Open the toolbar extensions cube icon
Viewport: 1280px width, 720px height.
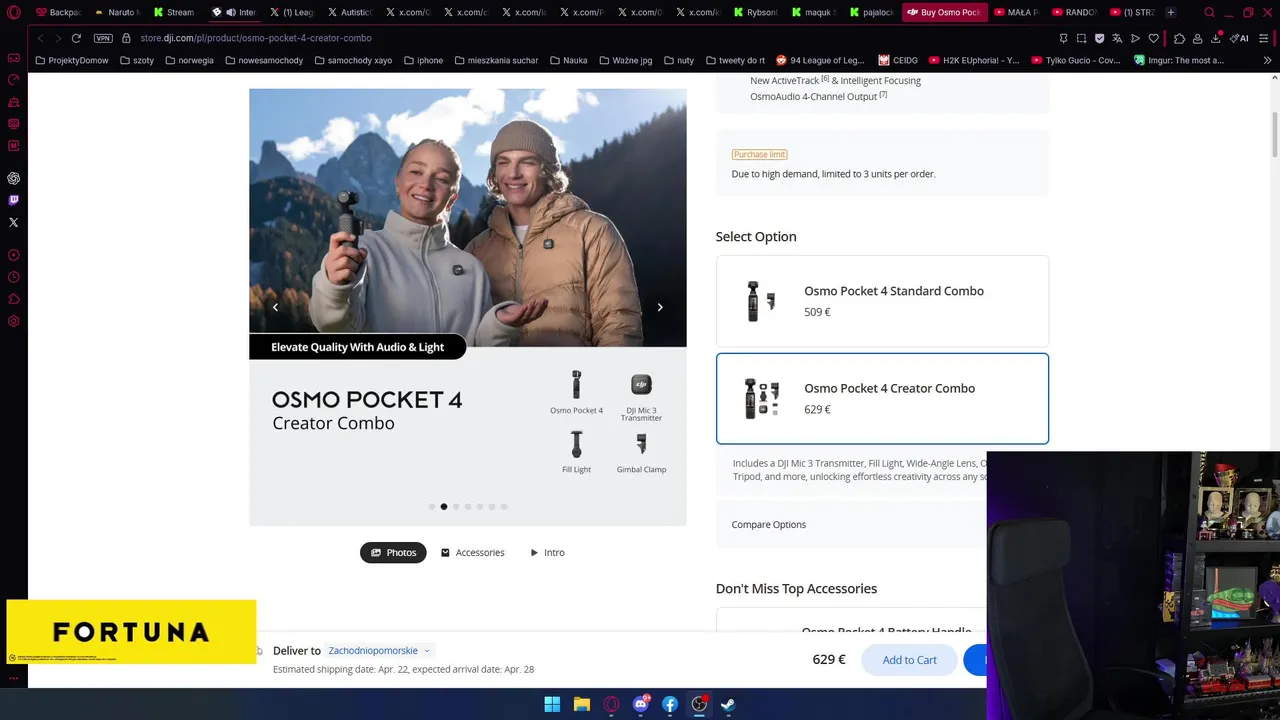point(1180,38)
